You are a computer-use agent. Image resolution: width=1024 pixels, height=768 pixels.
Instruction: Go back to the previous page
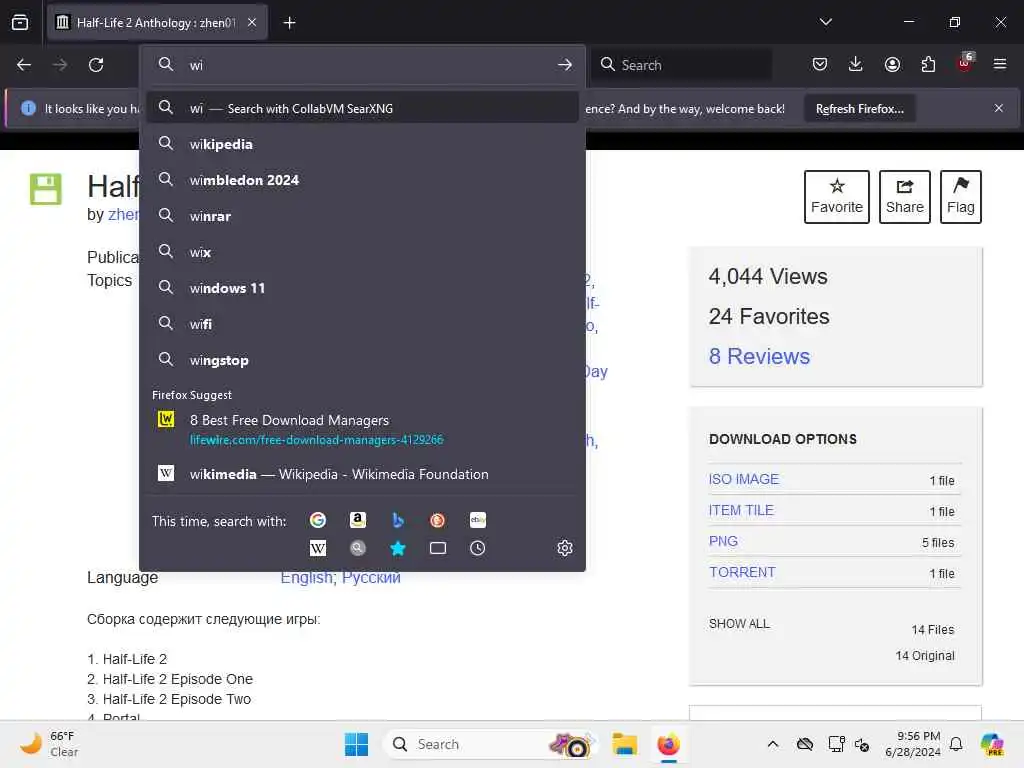(24, 65)
